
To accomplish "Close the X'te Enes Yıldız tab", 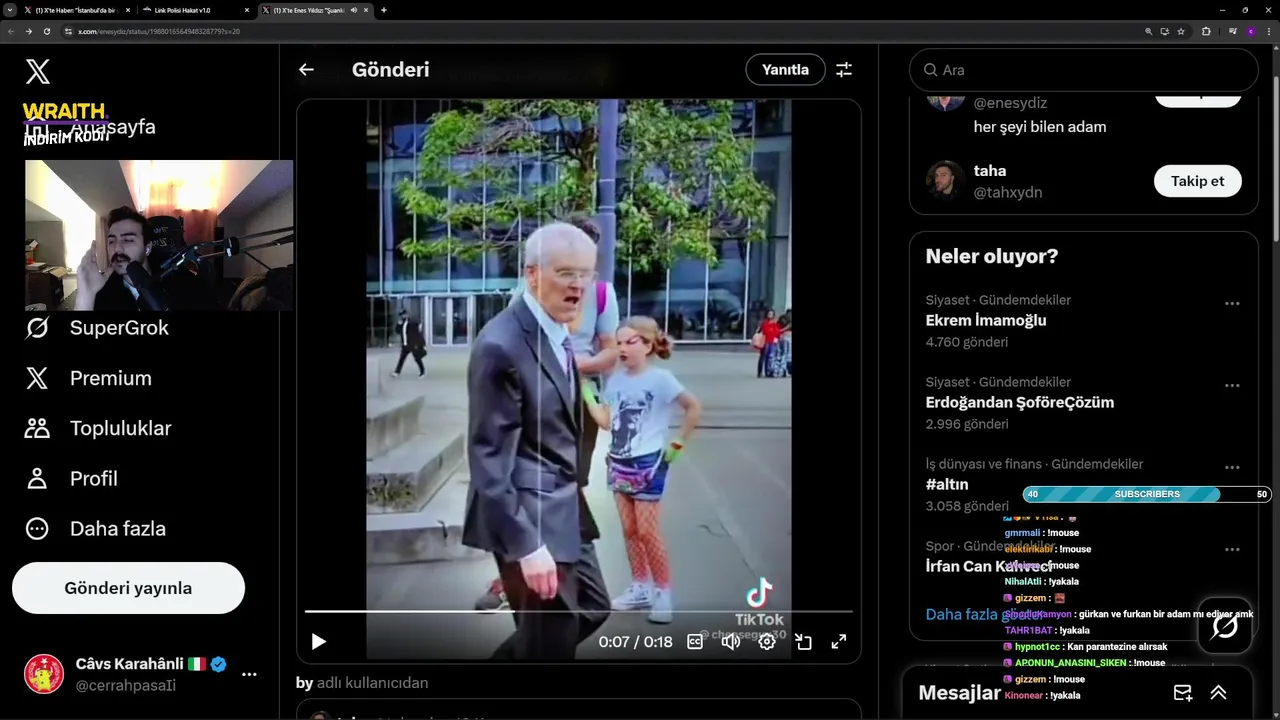I will coord(368,10).
